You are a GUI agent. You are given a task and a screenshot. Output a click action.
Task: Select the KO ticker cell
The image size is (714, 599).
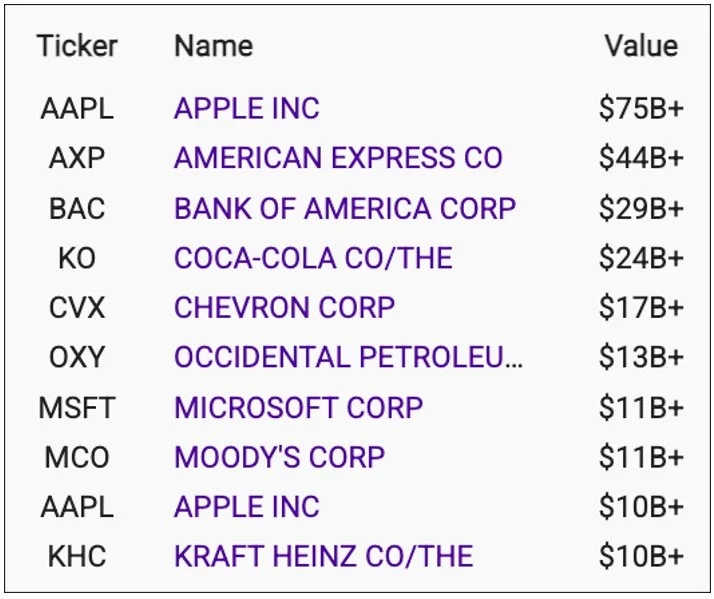coord(77,258)
